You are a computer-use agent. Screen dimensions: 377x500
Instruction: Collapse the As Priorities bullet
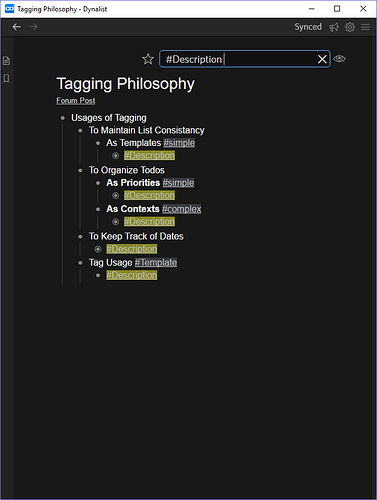(98, 183)
